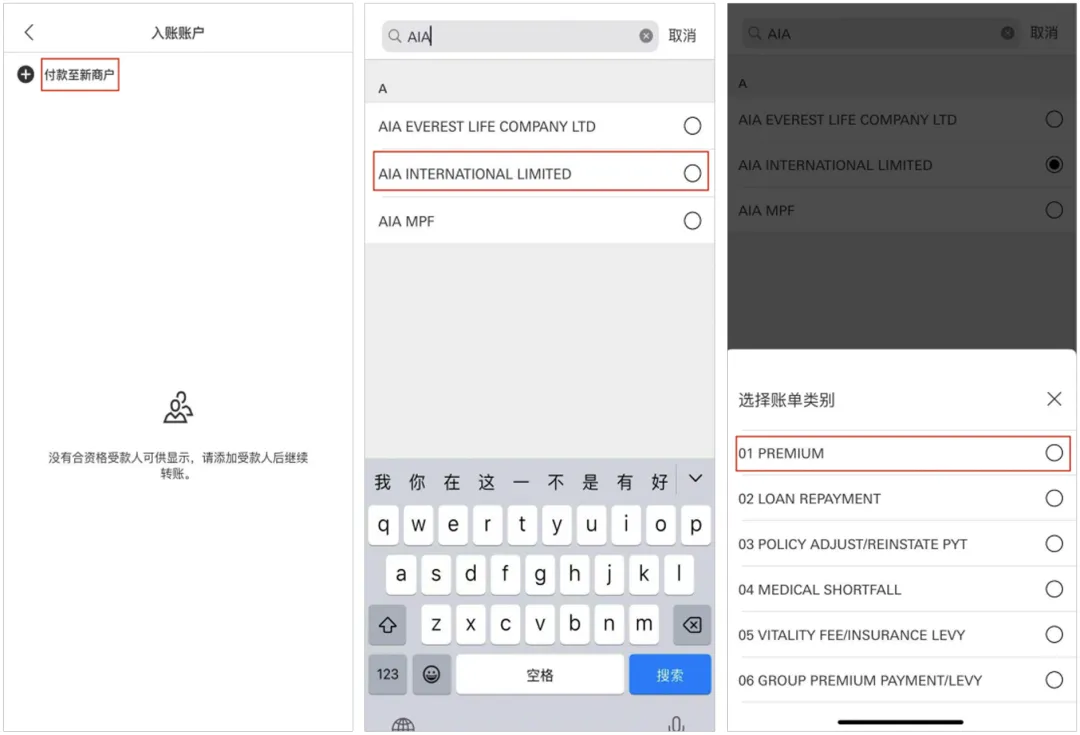Viewport: 1080px width, 735px height.
Task: Tap 取消 in the dimmed right screen
Action: coord(1043,32)
